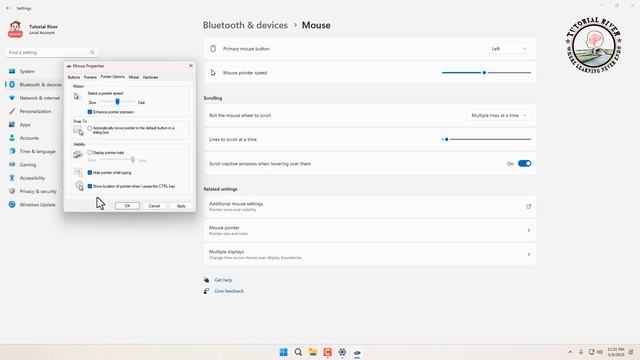Open Accounts settings category
640x360 pixels.
click(x=29, y=138)
